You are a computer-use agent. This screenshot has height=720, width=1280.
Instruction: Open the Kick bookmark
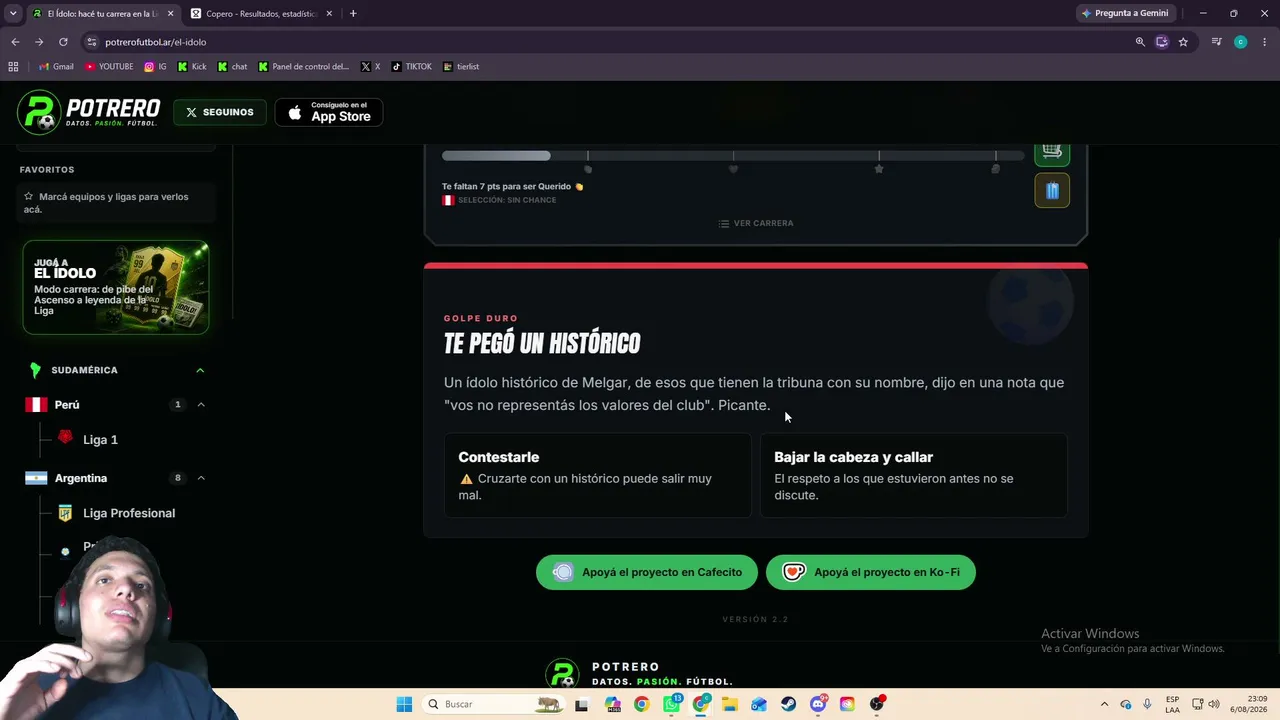point(192,67)
